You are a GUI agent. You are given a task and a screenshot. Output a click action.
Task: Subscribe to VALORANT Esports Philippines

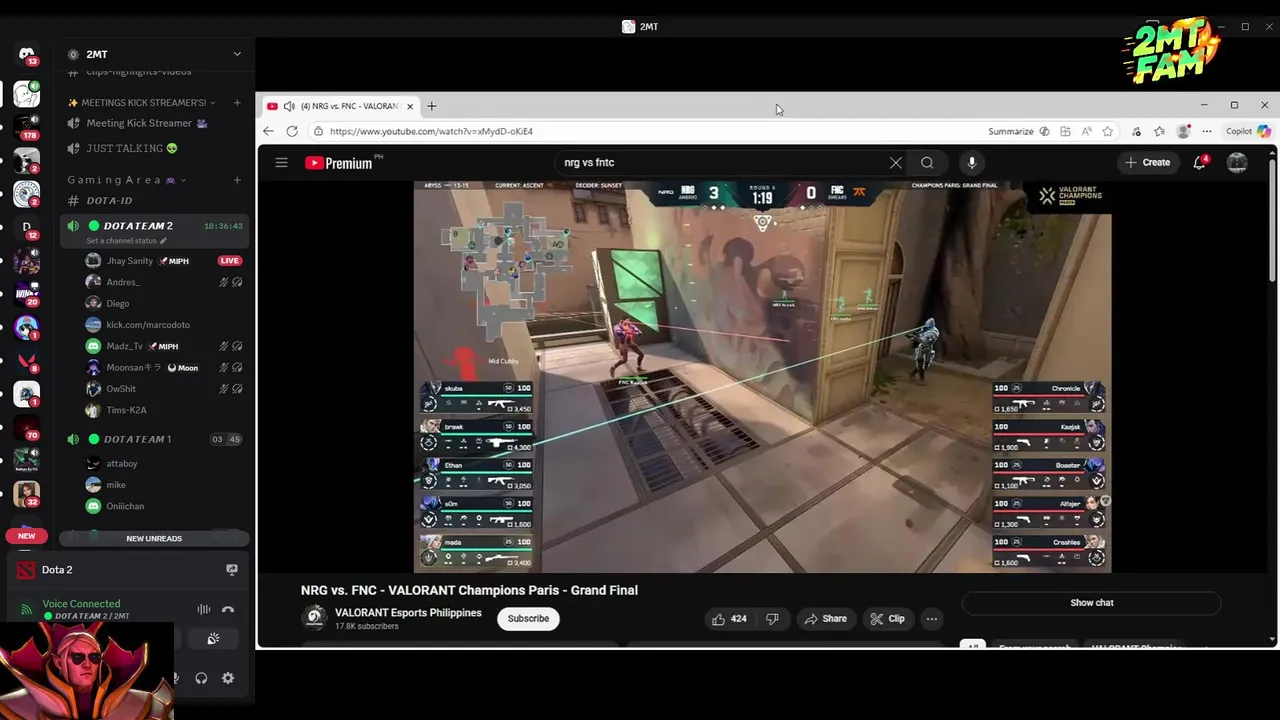pos(528,619)
